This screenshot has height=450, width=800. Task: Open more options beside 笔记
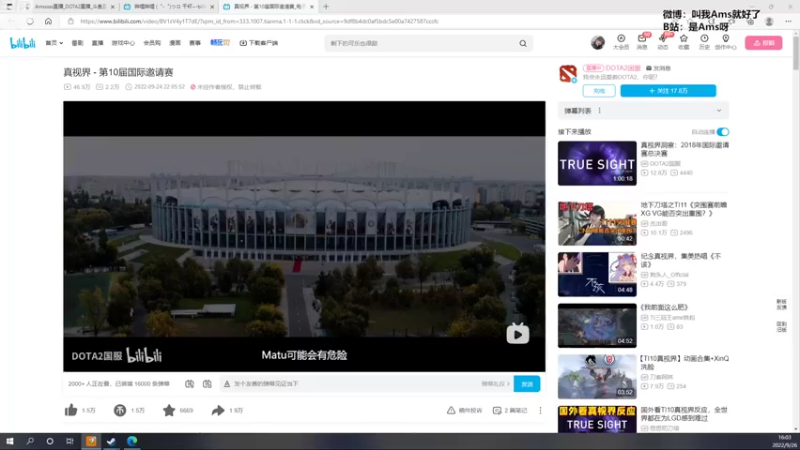(x=540, y=410)
